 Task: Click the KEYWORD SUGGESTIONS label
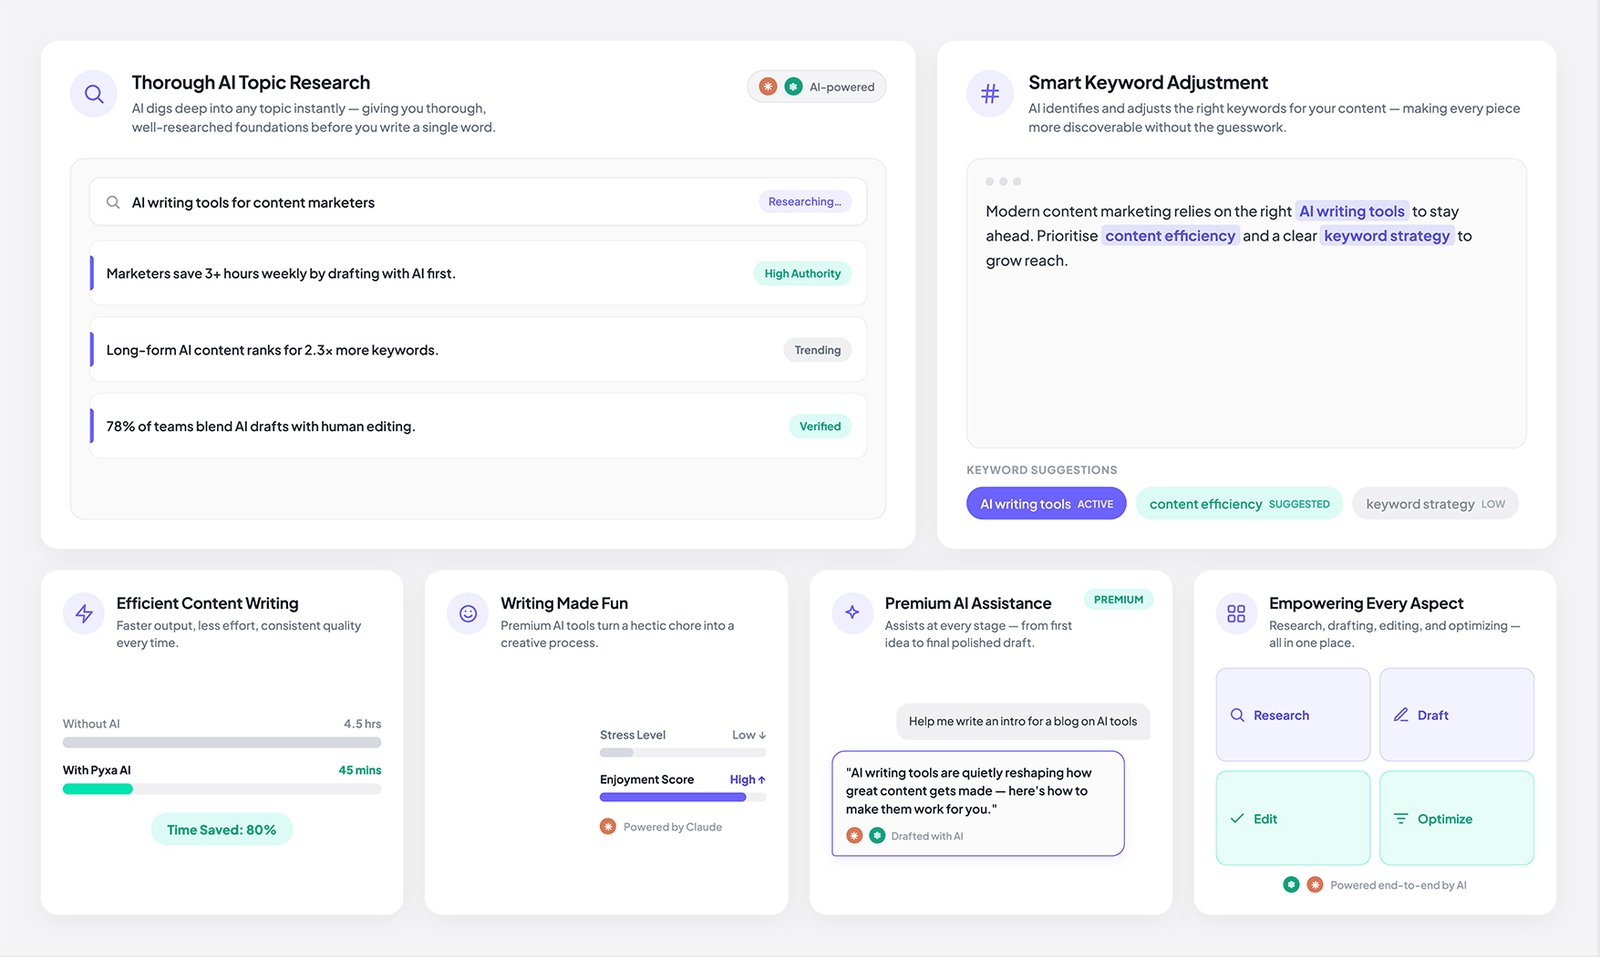pyautogui.click(x=1042, y=470)
